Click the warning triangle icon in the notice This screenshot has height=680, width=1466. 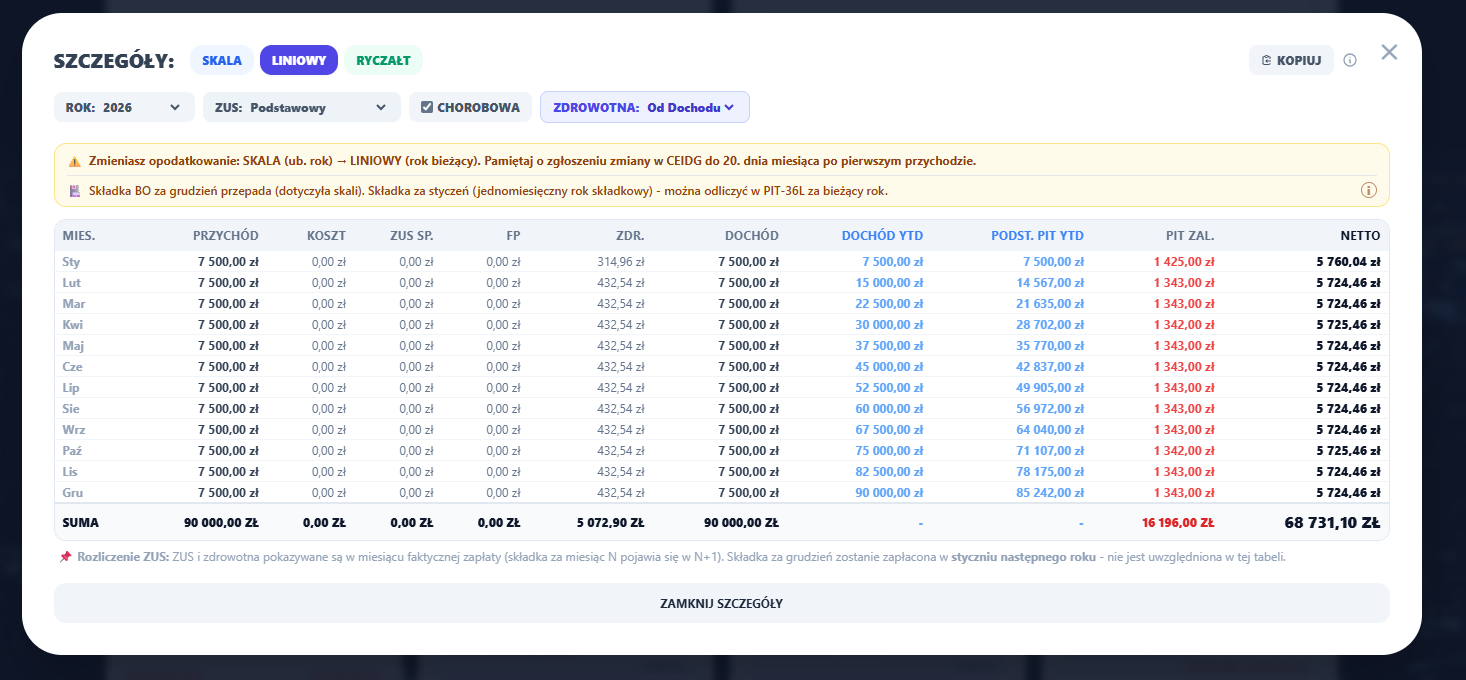pos(75,161)
